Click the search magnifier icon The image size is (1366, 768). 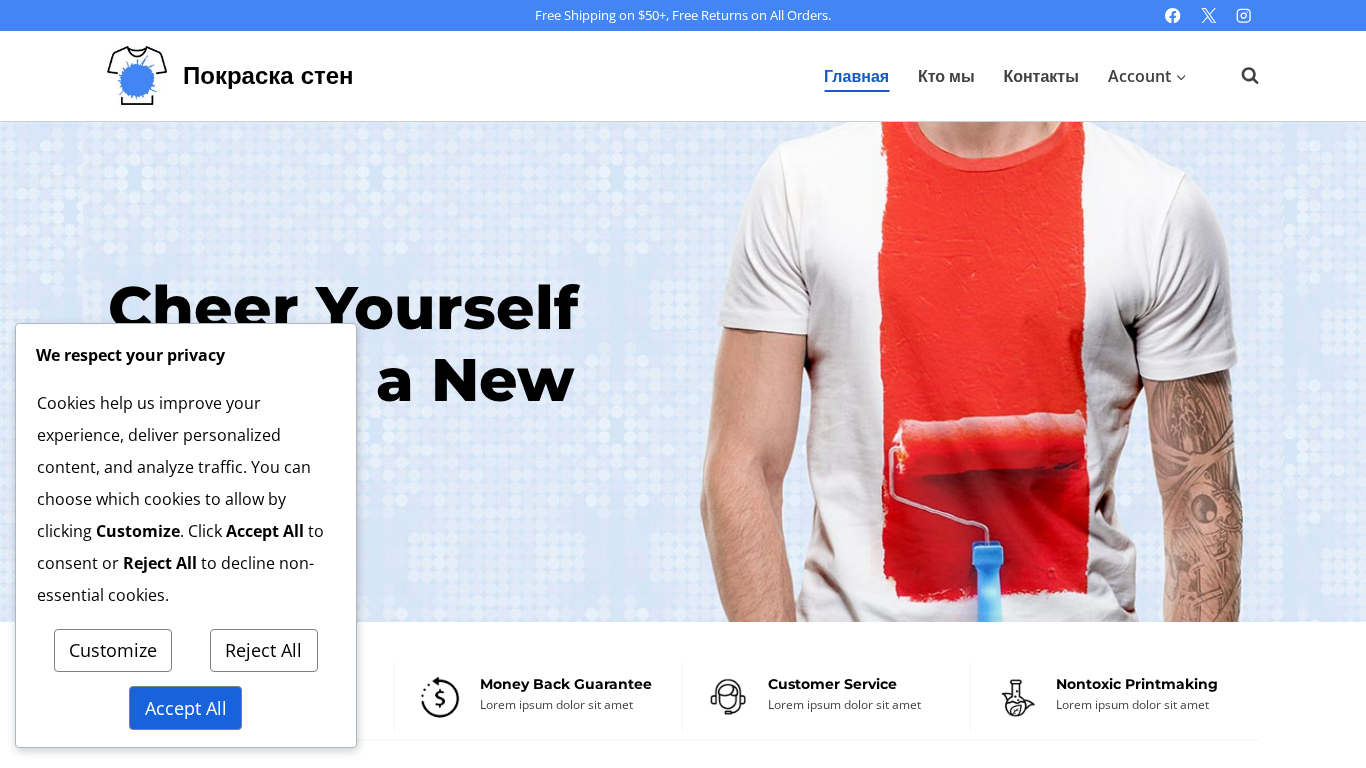[1250, 76]
